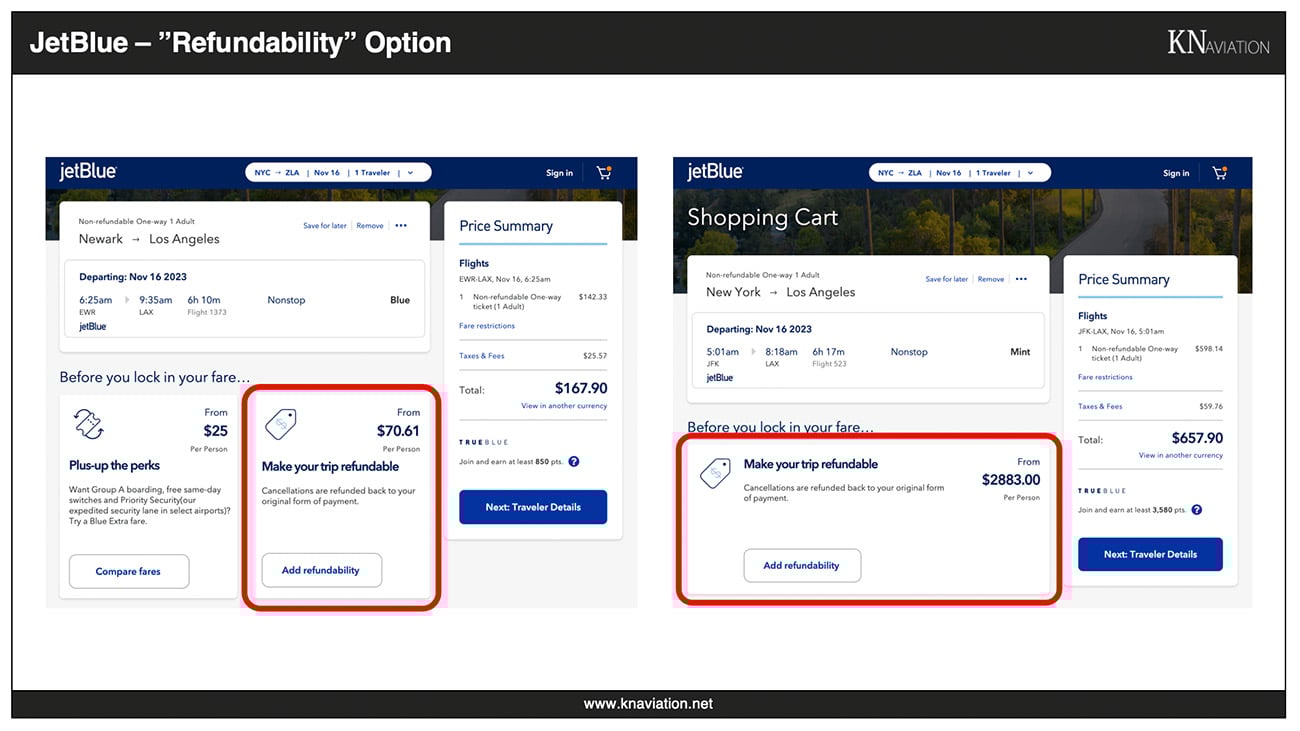Click the Blue fare label on the Newark flight
Screen dimensions: 1300x731
[x=400, y=300]
